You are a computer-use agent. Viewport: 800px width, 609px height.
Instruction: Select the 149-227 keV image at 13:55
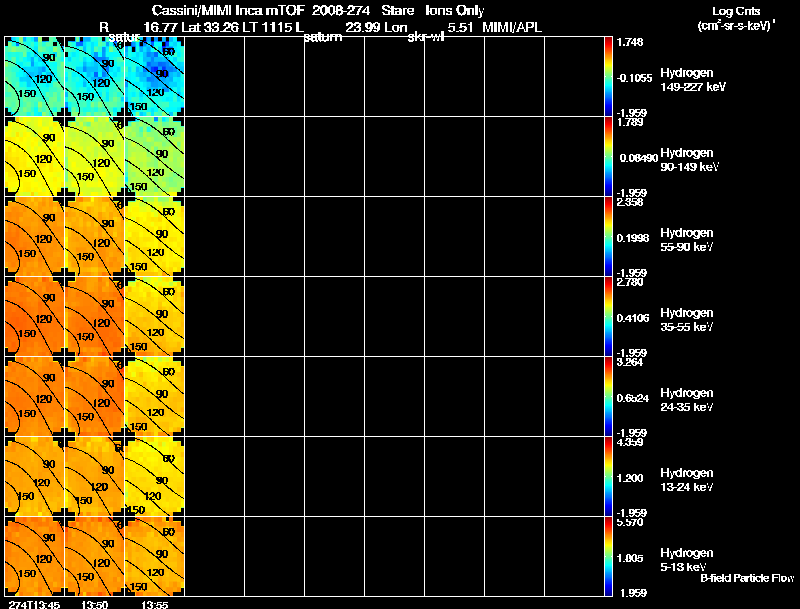pos(155,77)
